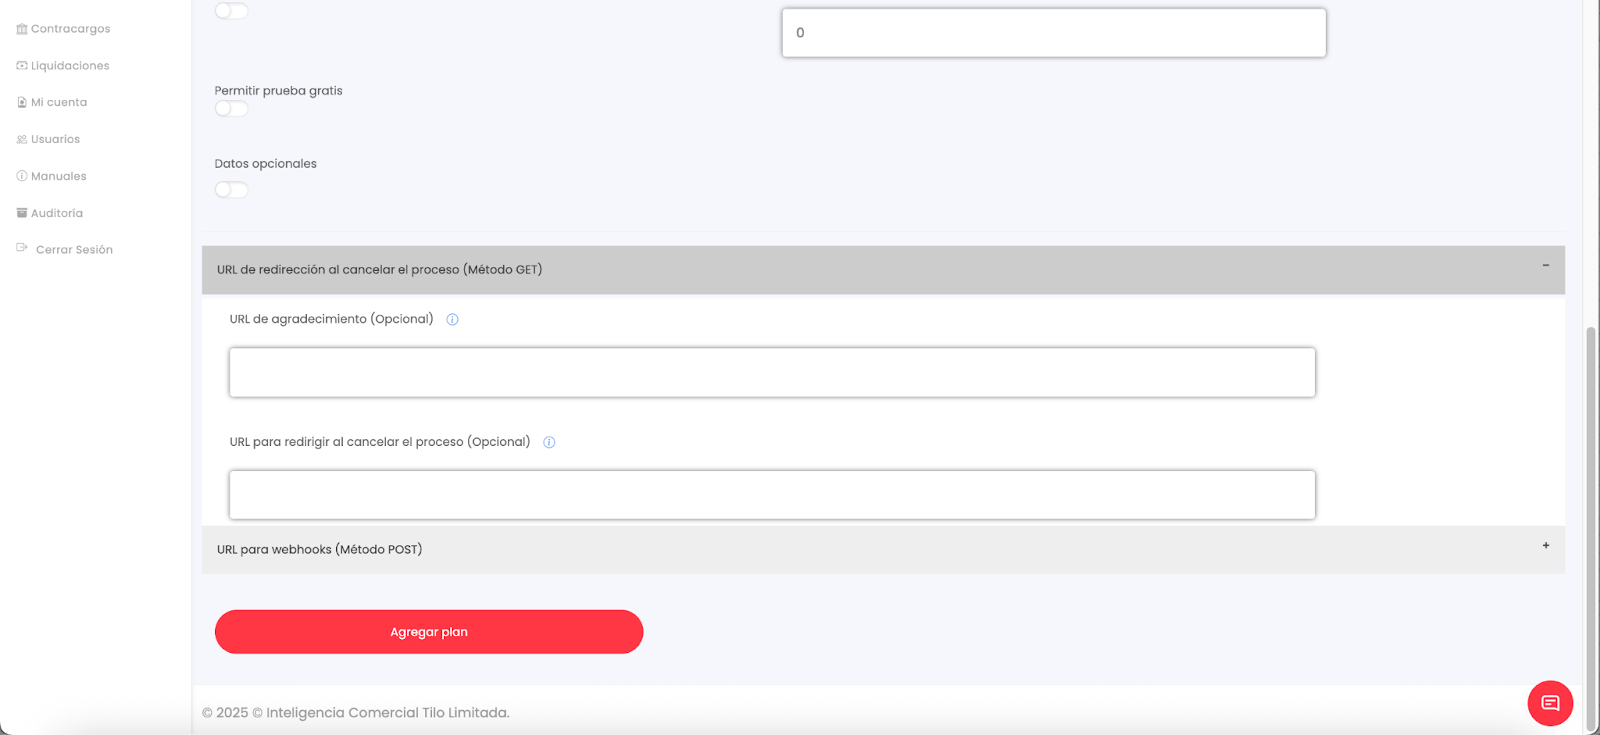Viewport: 1600px width, 735px height.
Task: Click the Contracargos sidebar icon
Action: point(22,29)
